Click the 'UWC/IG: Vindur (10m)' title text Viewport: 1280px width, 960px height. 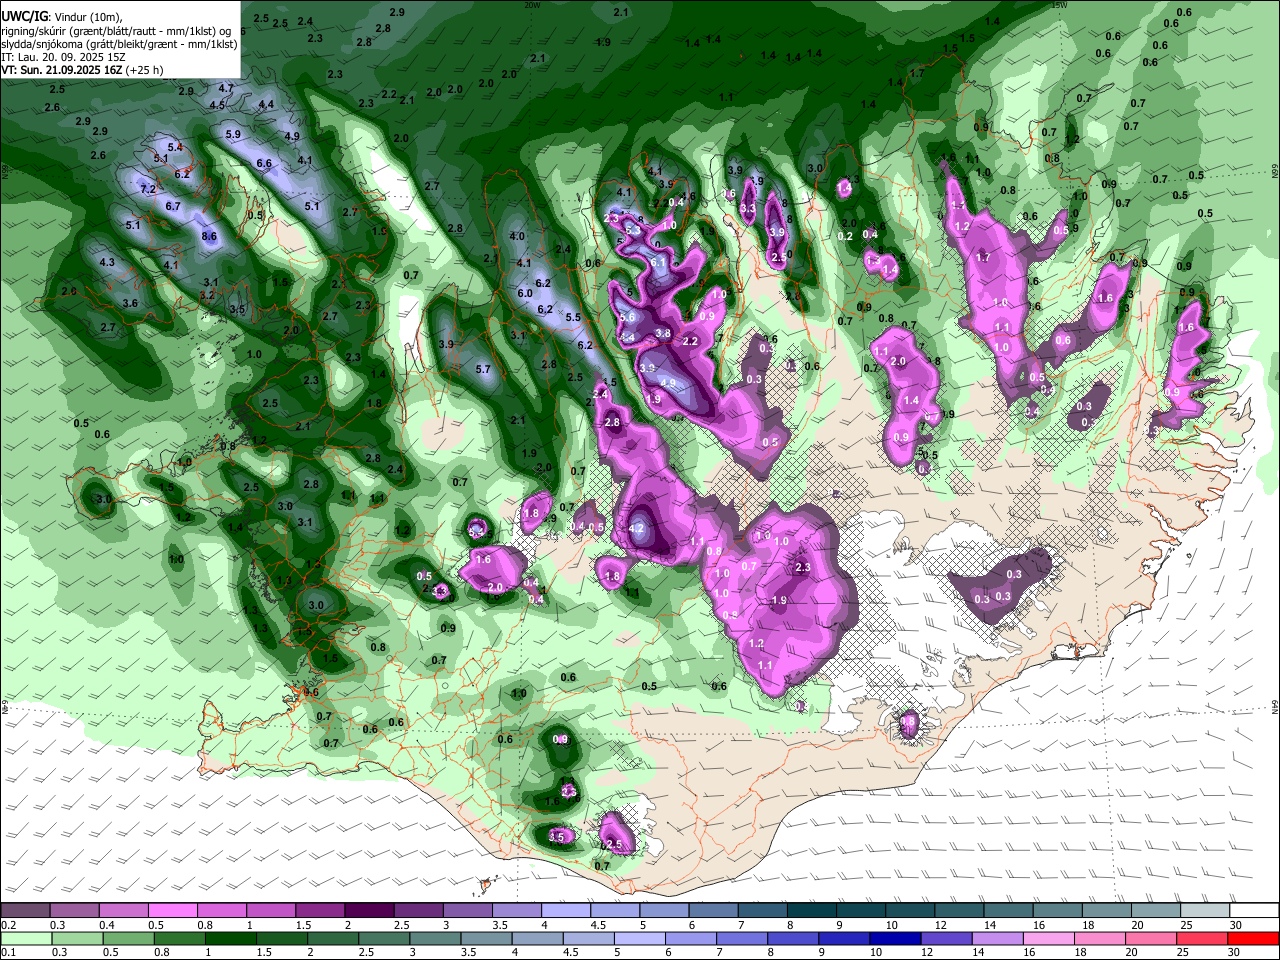[x=62, y=17]
